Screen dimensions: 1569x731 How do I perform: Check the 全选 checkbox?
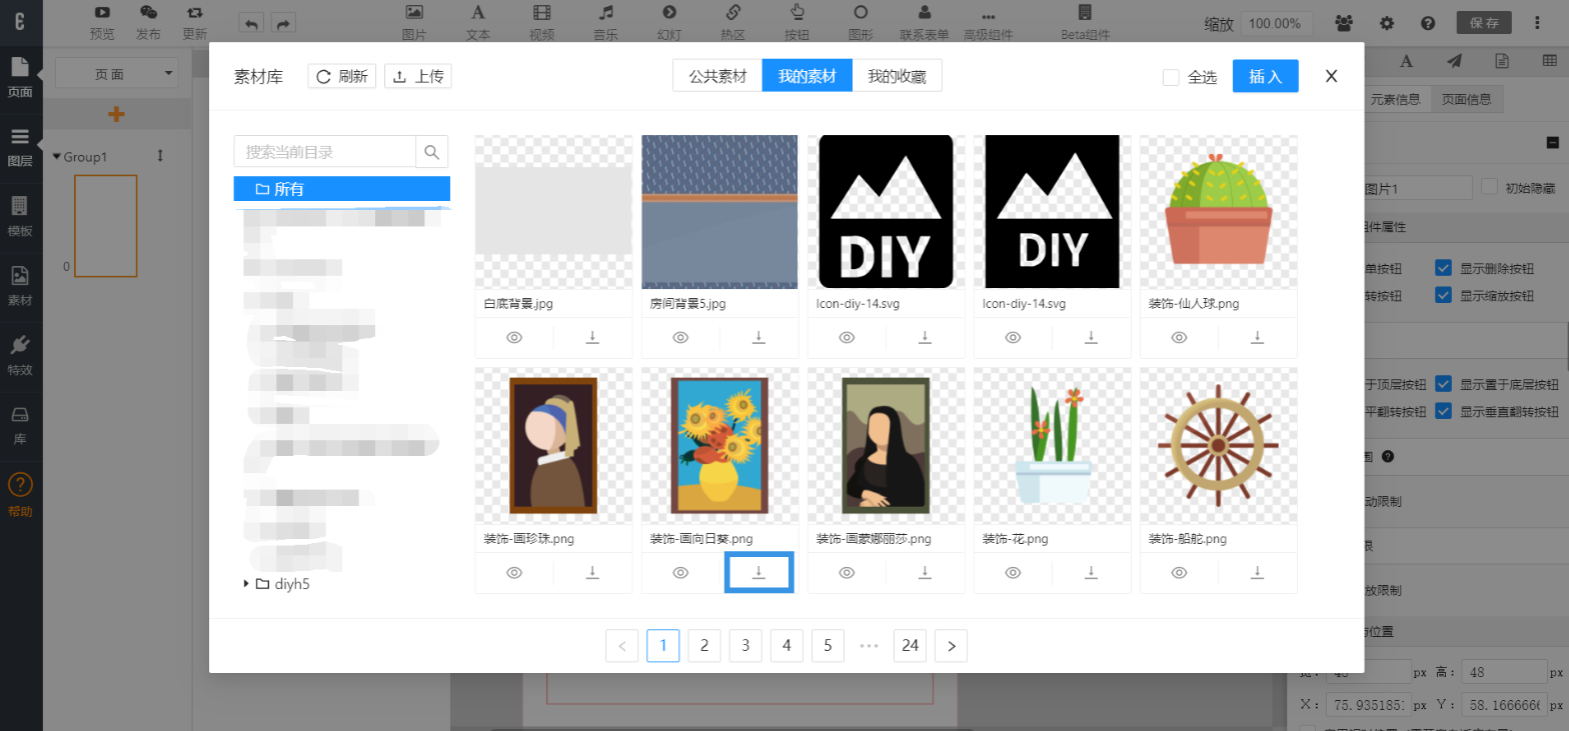coord(1171,77)
